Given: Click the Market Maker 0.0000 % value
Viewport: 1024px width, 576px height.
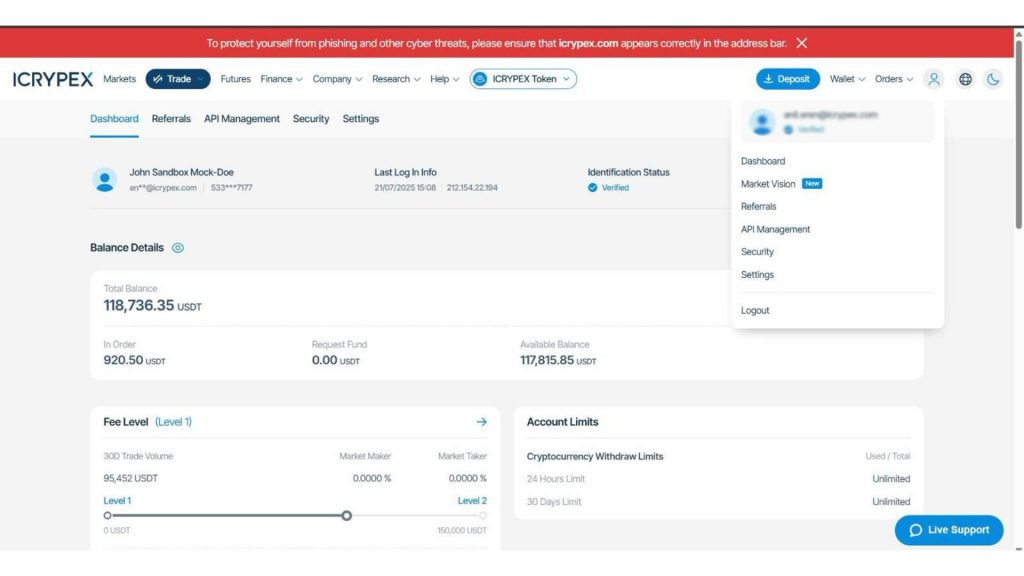Looking at the screenshot, I should pos(372,478).
